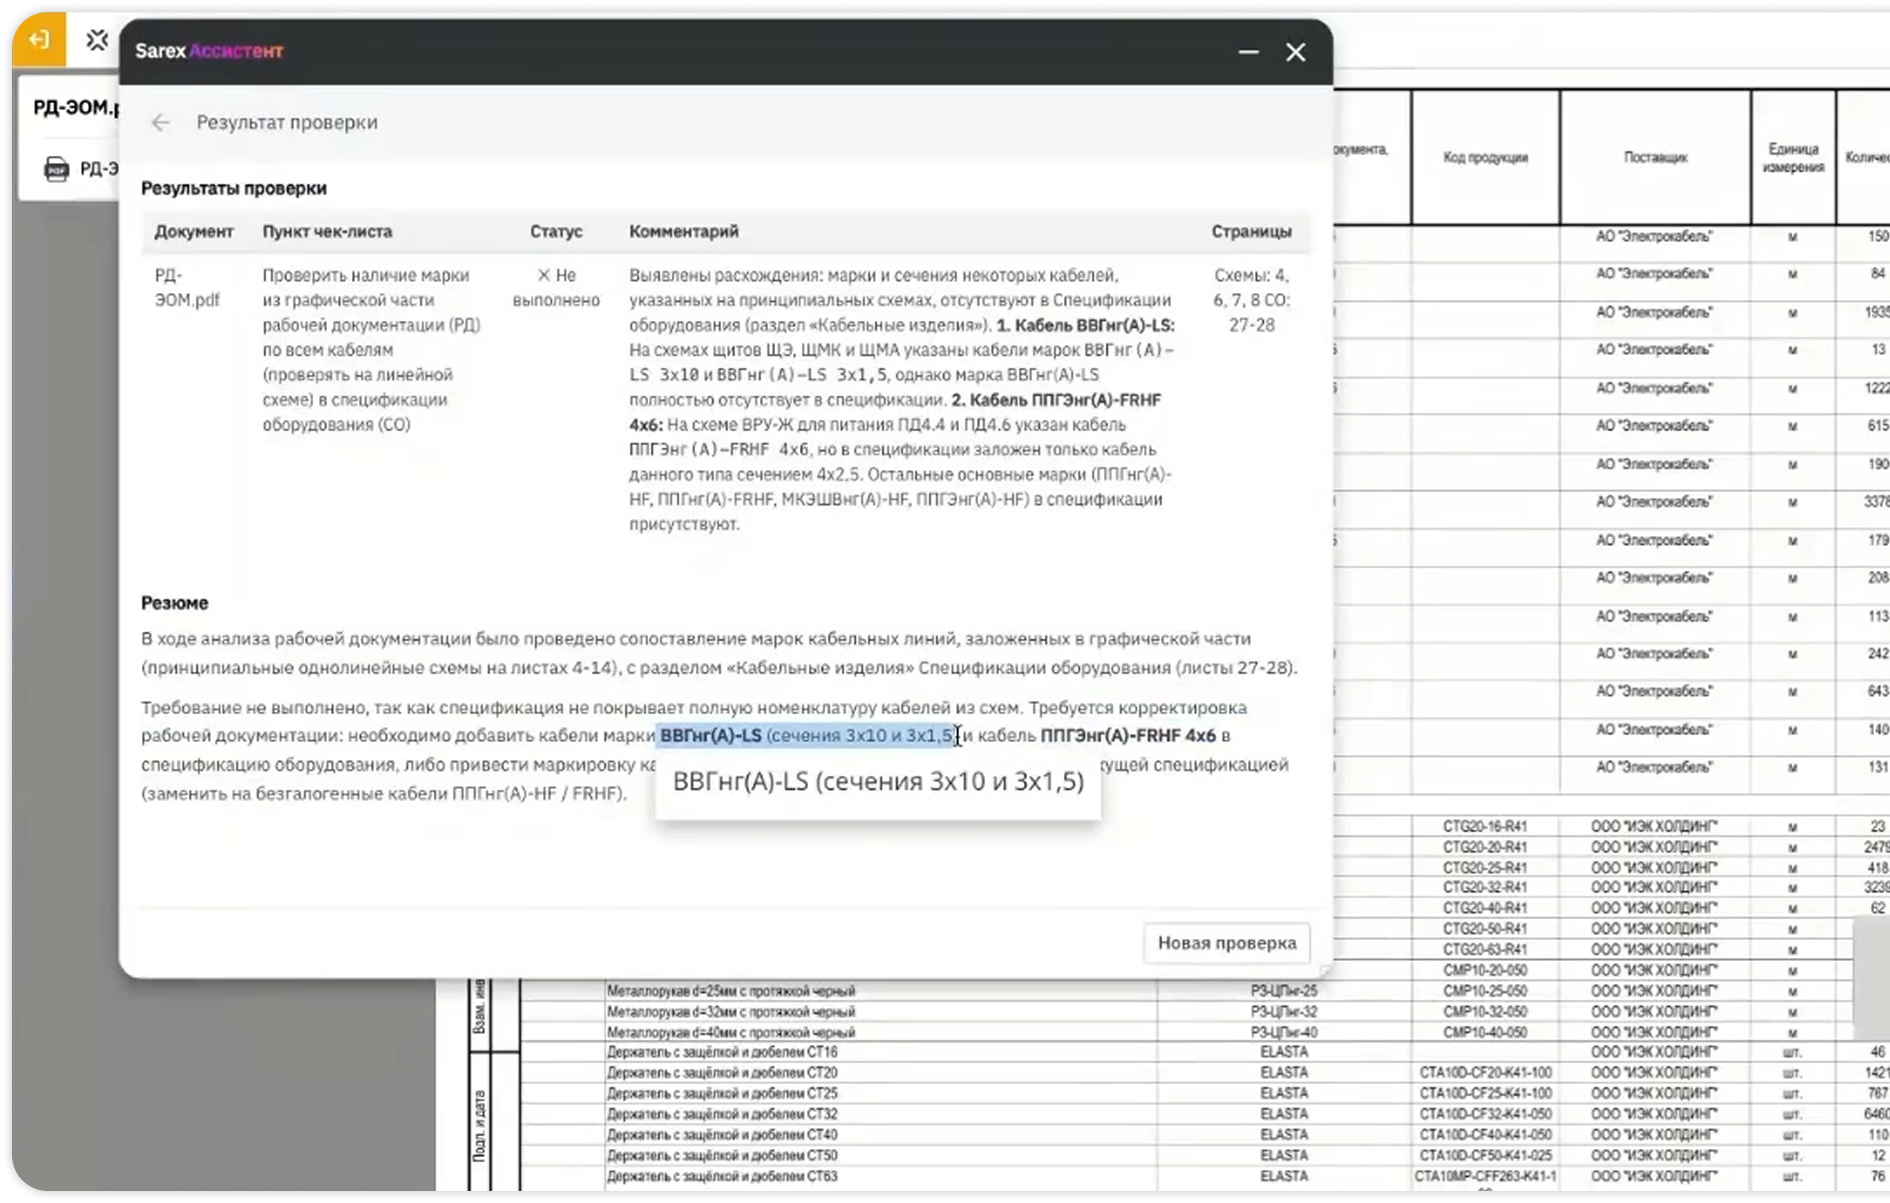Viewport: 1890px width, 1203px height.
Task: Click the tools icon next to the exit button
Action: point(97,40)
